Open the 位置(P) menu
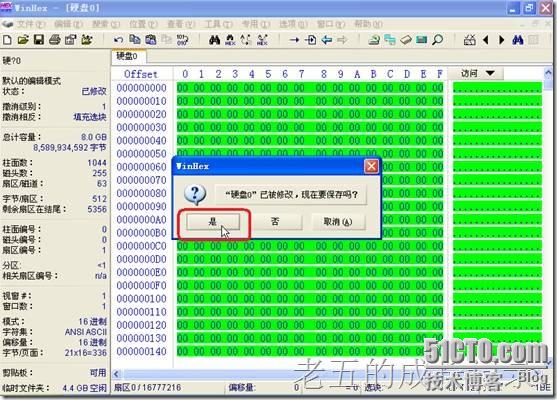 (x=143, y=24)
